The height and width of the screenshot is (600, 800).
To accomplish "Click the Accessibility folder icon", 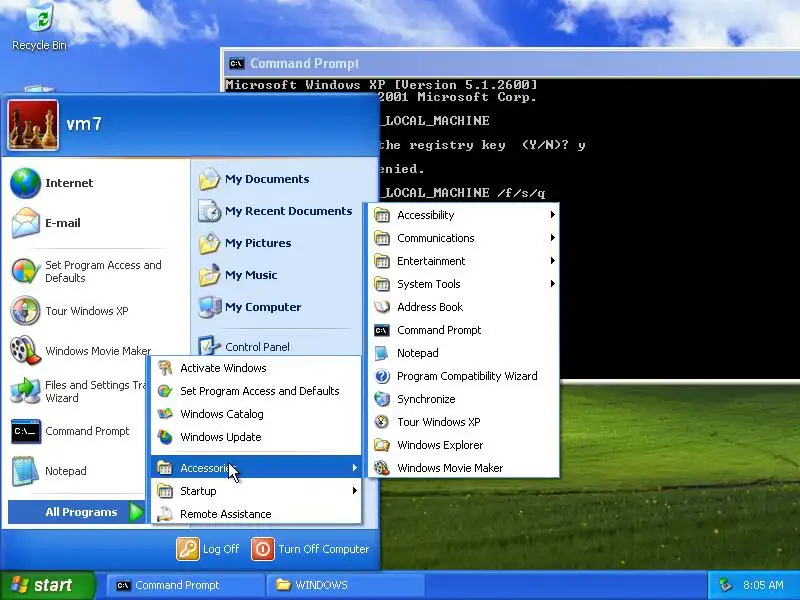I will (382, 215).
